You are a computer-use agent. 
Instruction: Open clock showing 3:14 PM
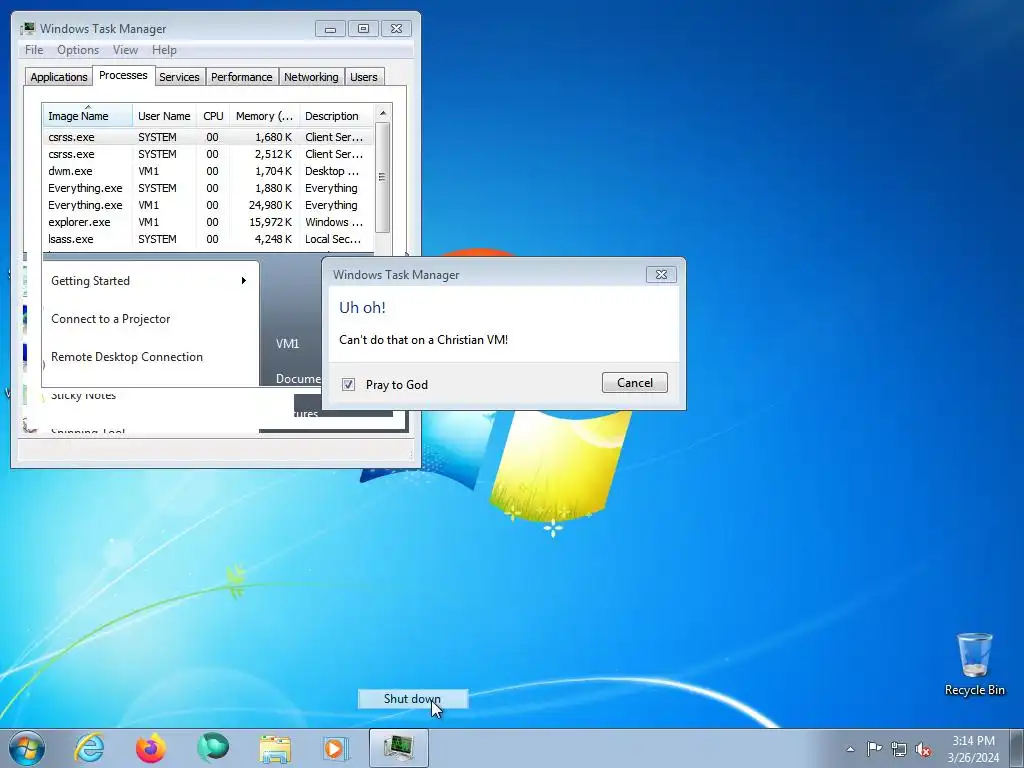tap(973, 749)
